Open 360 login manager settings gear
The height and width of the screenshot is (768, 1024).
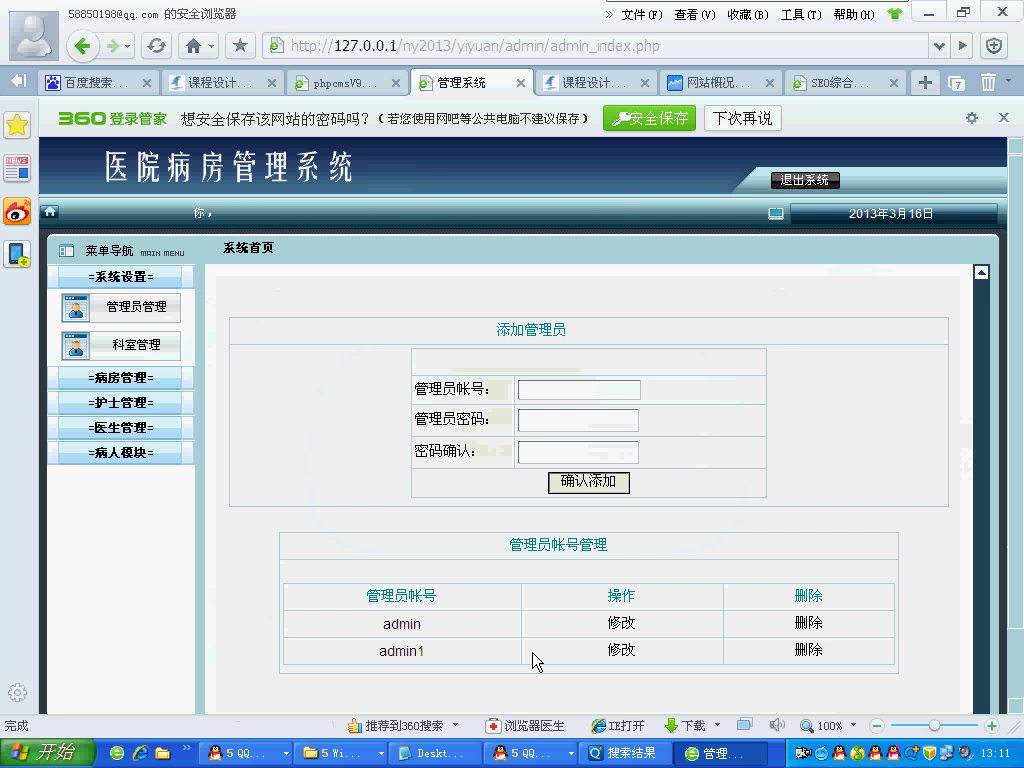[972, 118]
